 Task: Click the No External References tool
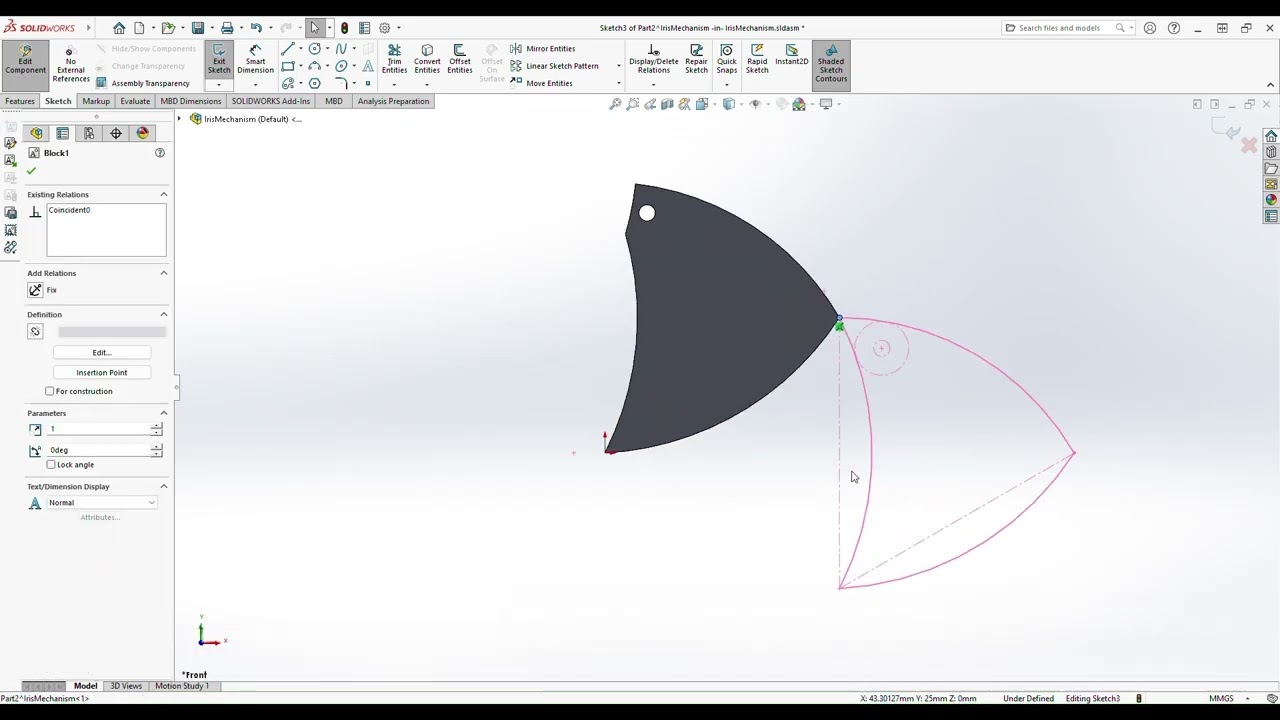(x=70, y=64)
